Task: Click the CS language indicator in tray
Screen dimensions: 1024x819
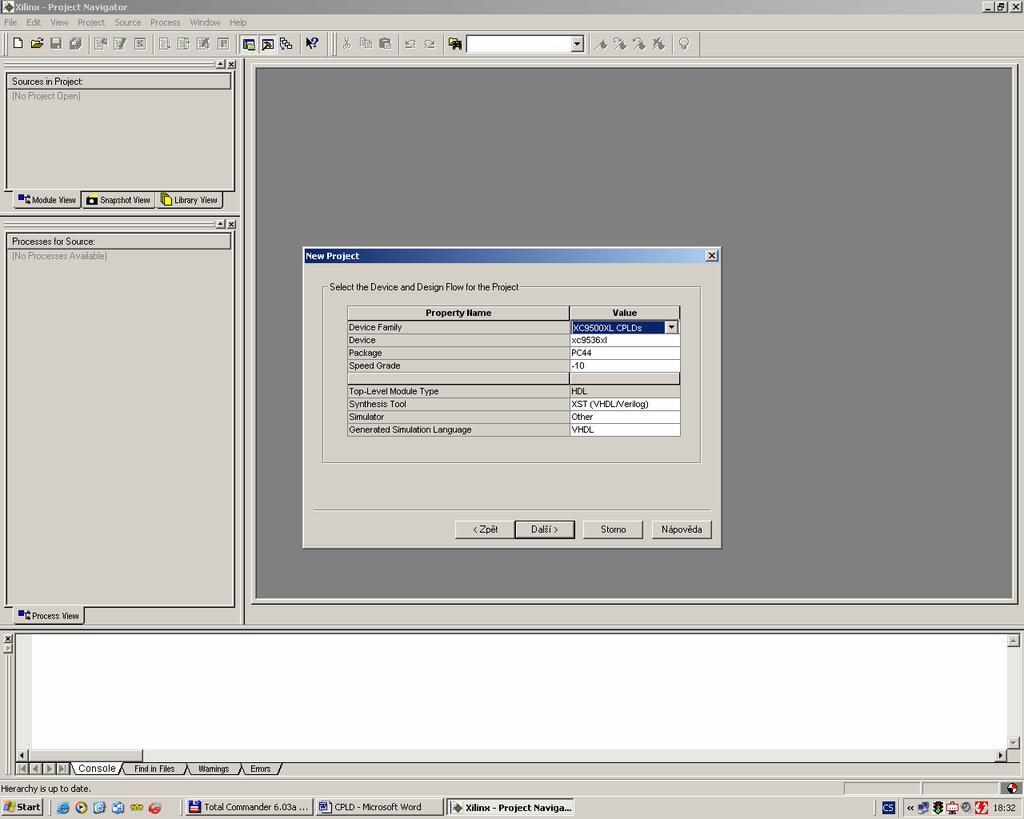Action: pyautogui.click(x=888, y=808)
